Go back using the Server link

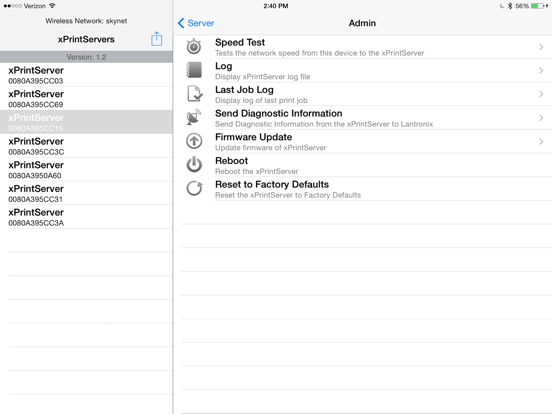(x=201, y=23)
